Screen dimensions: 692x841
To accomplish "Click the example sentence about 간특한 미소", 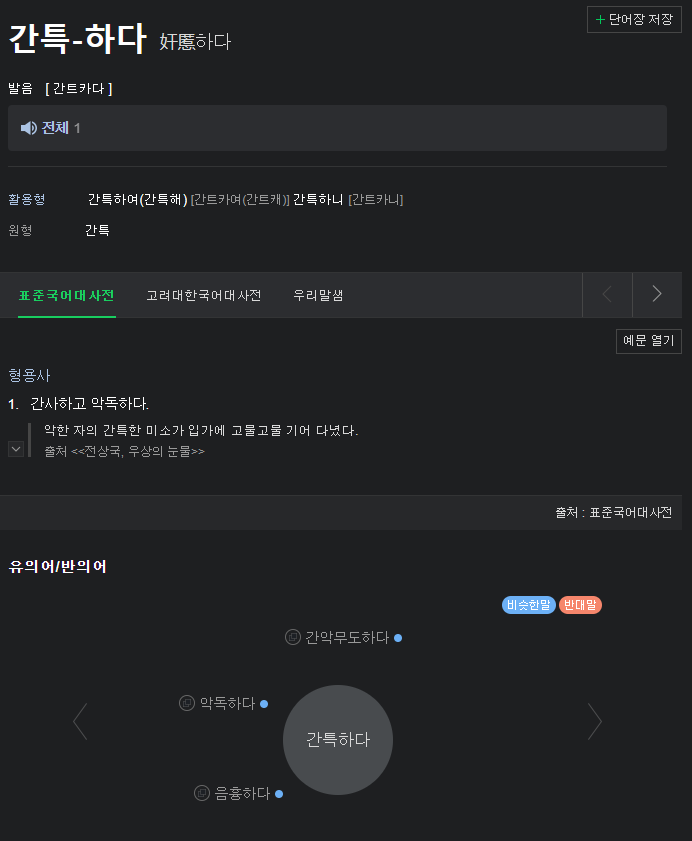I will click(x=201, y=430).
